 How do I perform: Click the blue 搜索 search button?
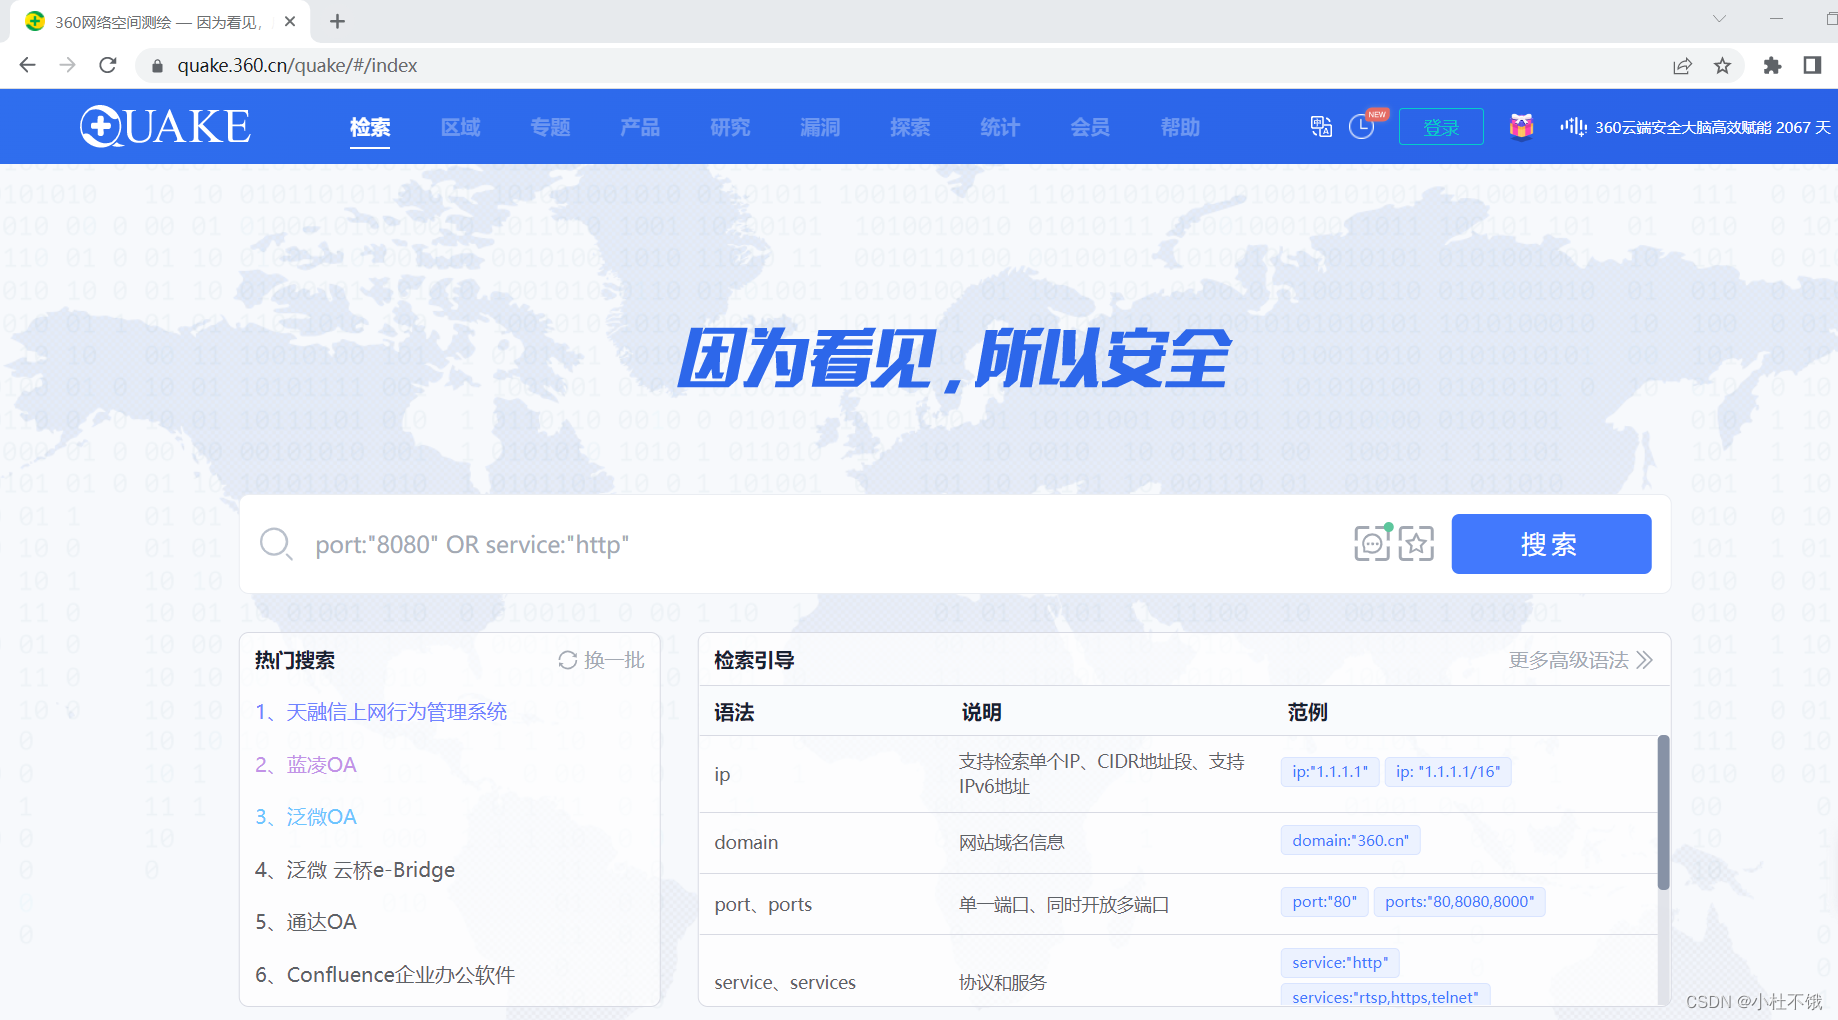pyautogui.click(x=1551, y=544)
